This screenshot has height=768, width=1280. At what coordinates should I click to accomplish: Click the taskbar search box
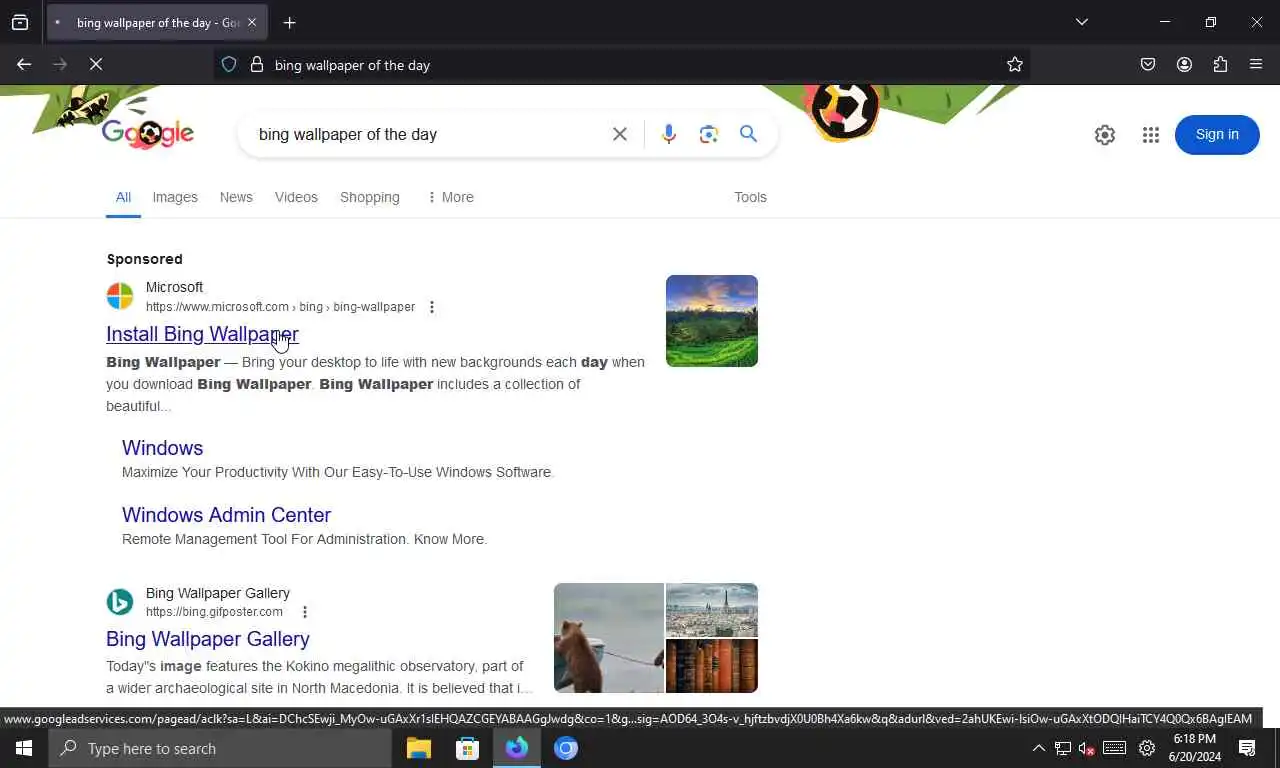(x=220, y=748)
